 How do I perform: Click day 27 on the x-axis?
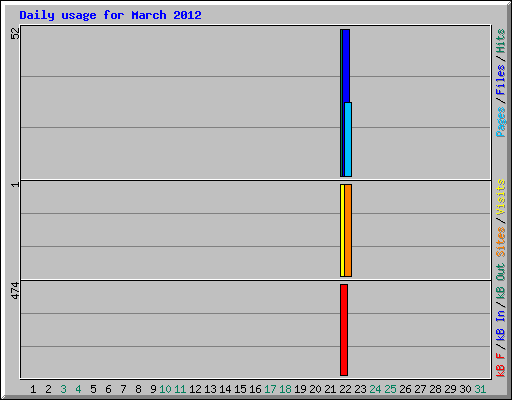(420, 389)
